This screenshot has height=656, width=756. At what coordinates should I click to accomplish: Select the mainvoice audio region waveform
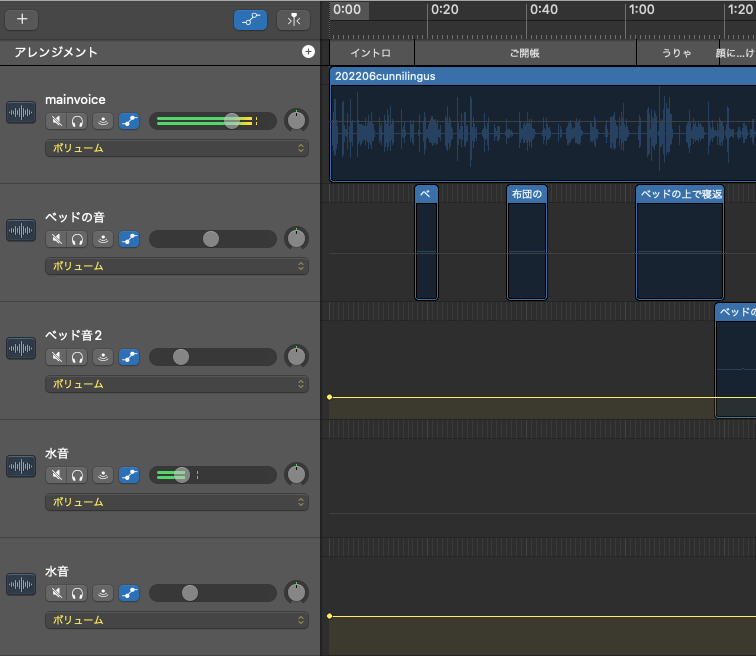coord(543,133)
